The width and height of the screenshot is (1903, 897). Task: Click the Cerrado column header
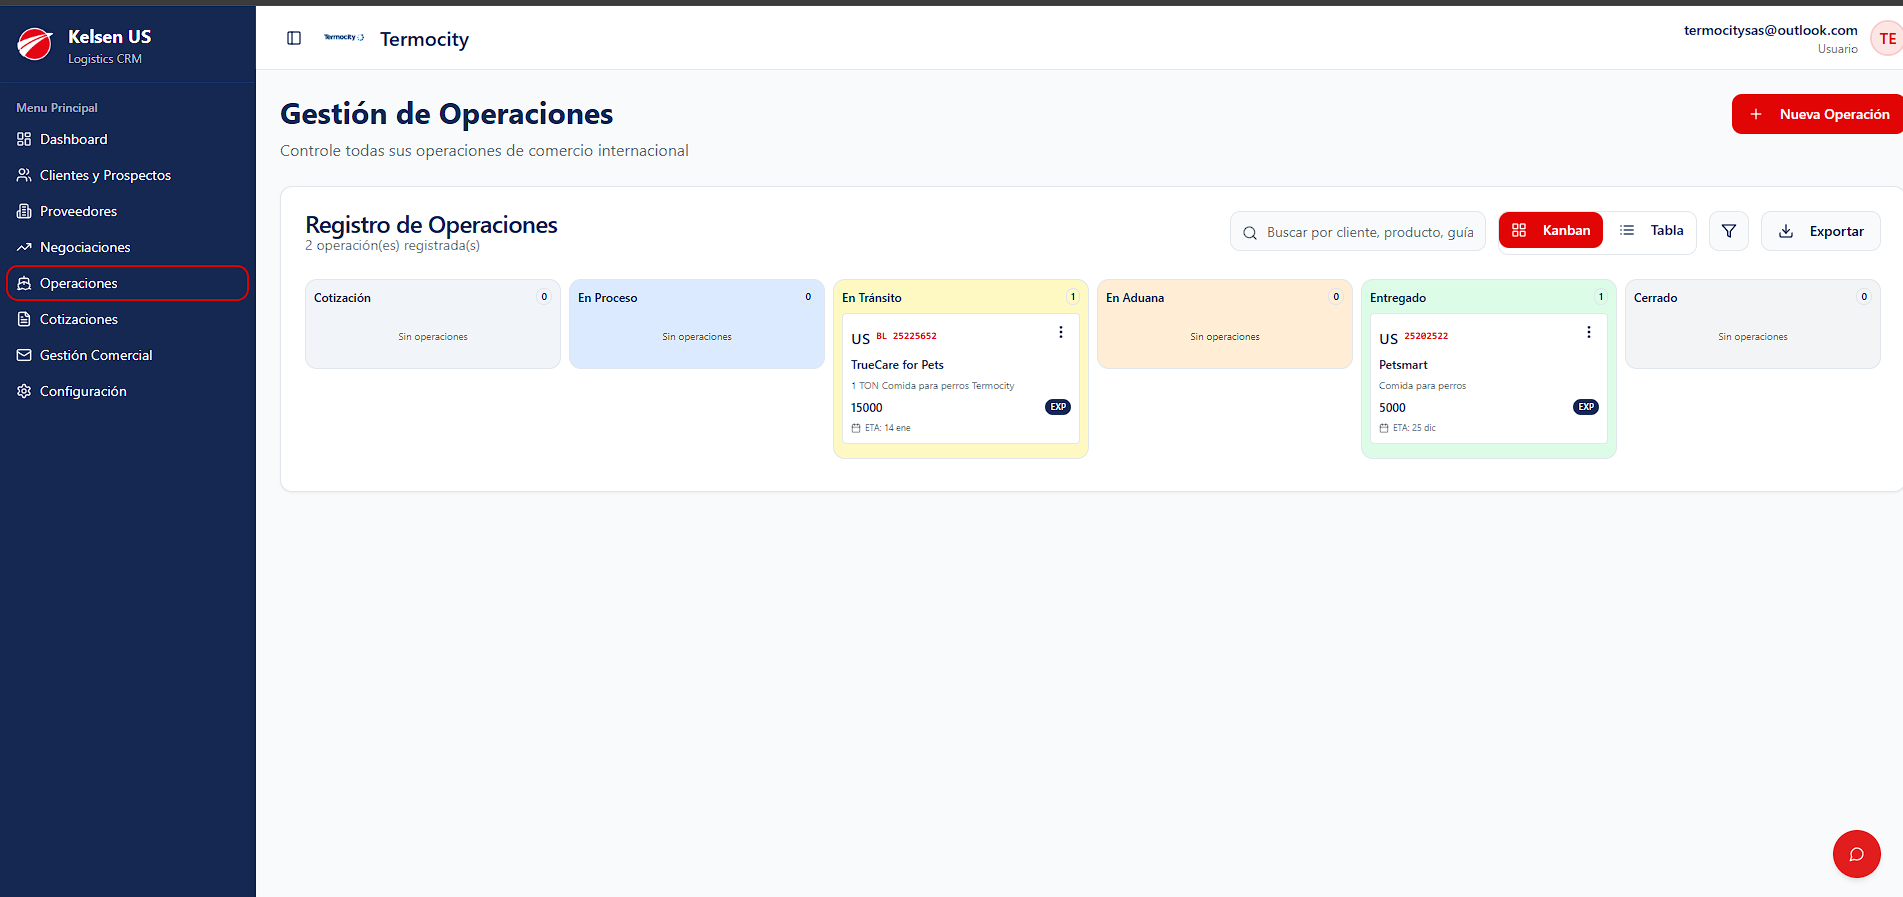[x=1656, y=298]
